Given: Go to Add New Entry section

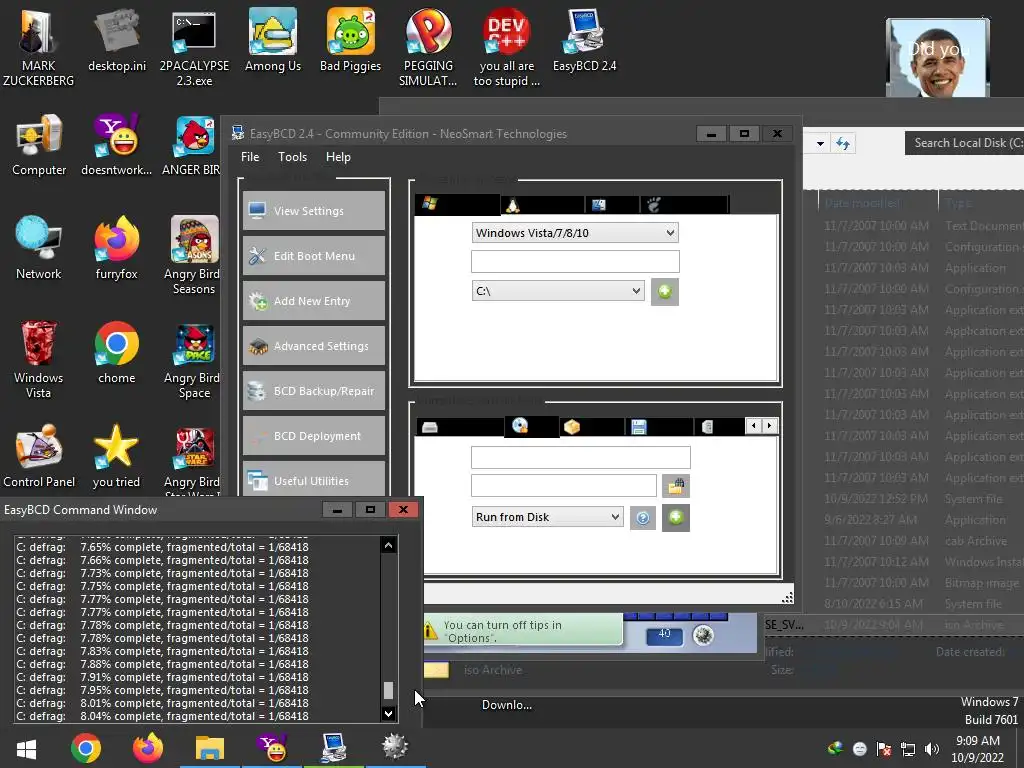Looking at the screenshot, I should coord(314,300).
